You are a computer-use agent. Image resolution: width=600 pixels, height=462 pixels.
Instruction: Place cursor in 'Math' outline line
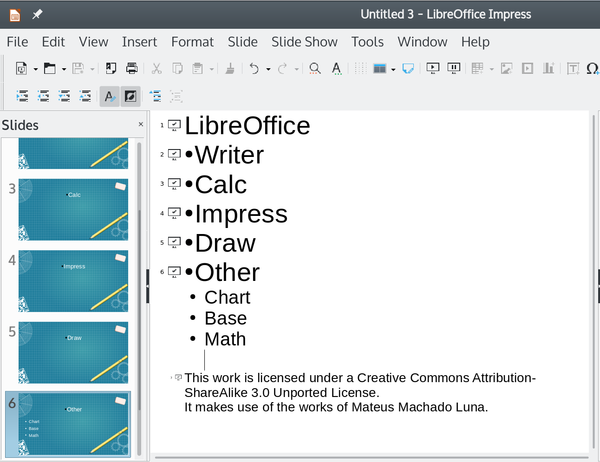point(225,339)
